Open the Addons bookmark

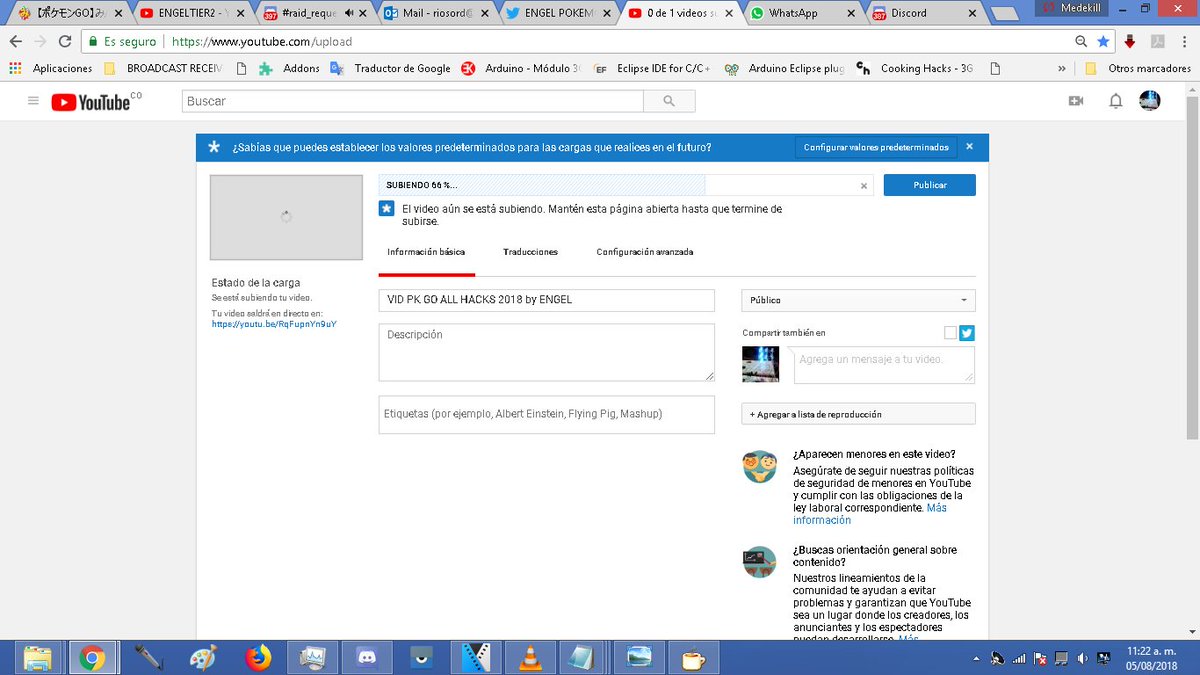(x=290, y=68)
